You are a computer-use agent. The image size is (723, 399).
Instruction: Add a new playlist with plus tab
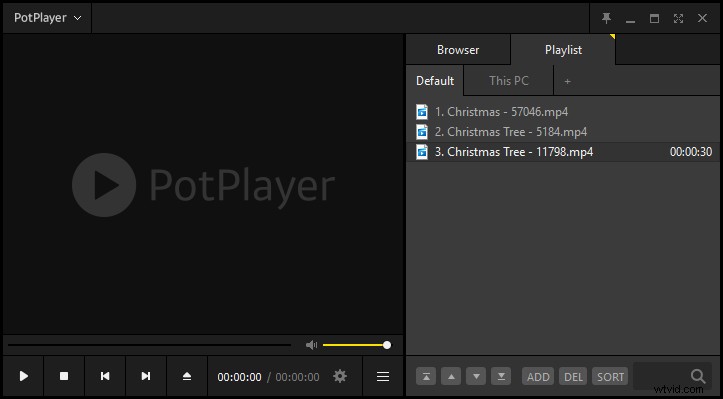(x=568, y=81)
